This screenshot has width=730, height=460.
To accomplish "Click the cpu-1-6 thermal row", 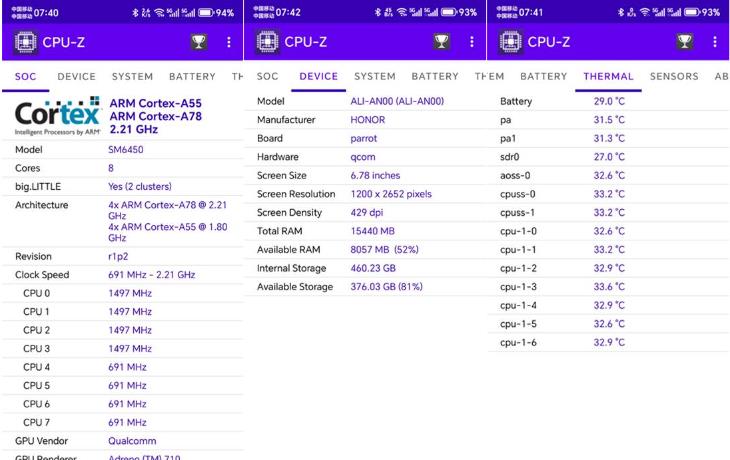I will [x=608, y=343].
